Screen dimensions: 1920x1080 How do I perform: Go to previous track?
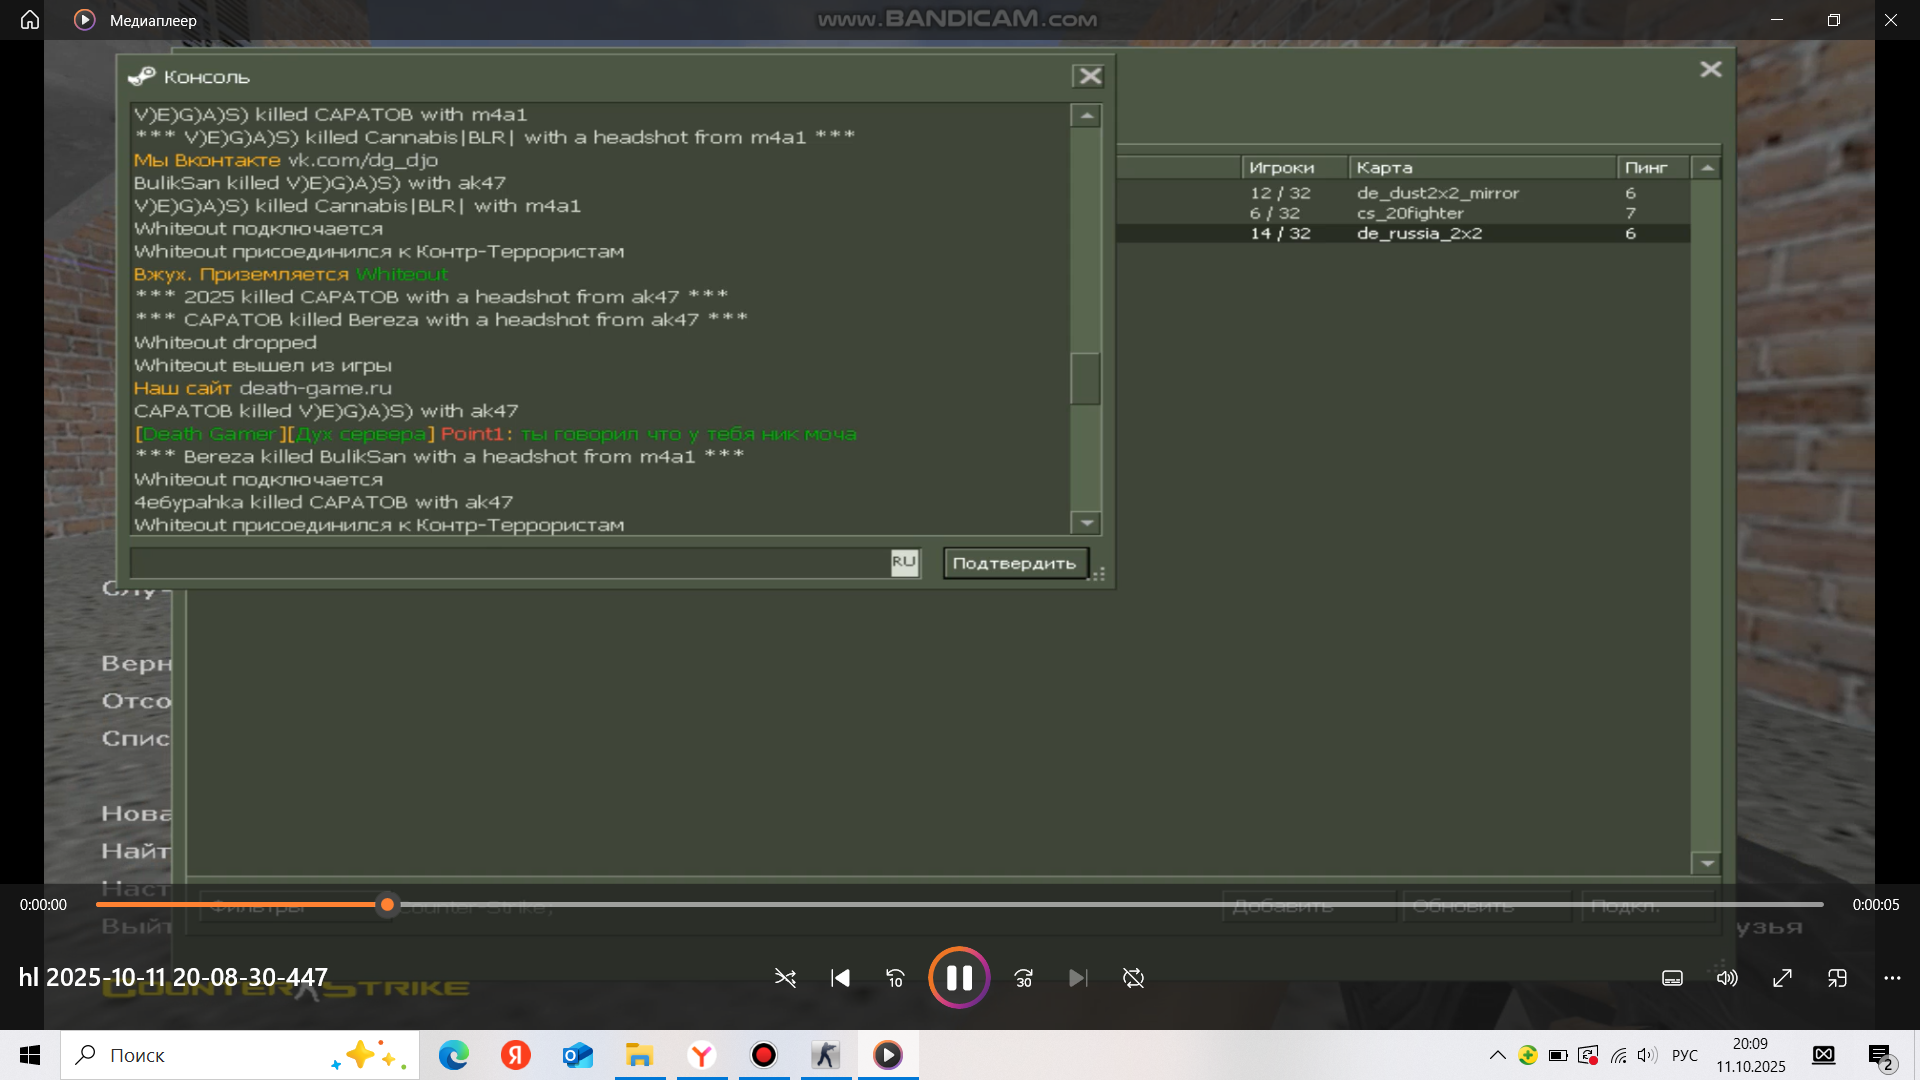[x=840, y=978]
